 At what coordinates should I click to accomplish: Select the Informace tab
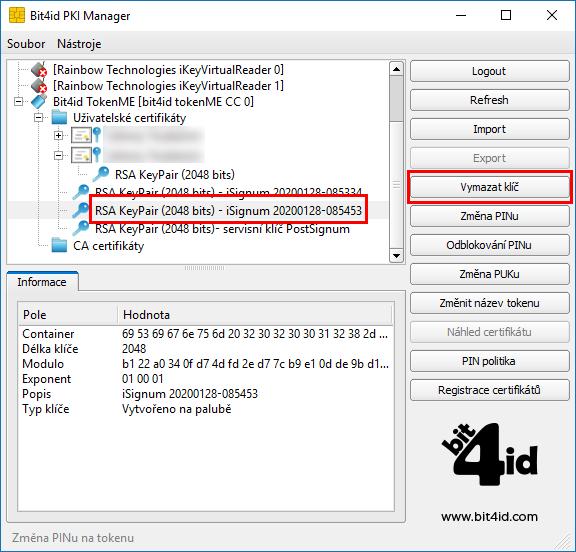(42, 282)
